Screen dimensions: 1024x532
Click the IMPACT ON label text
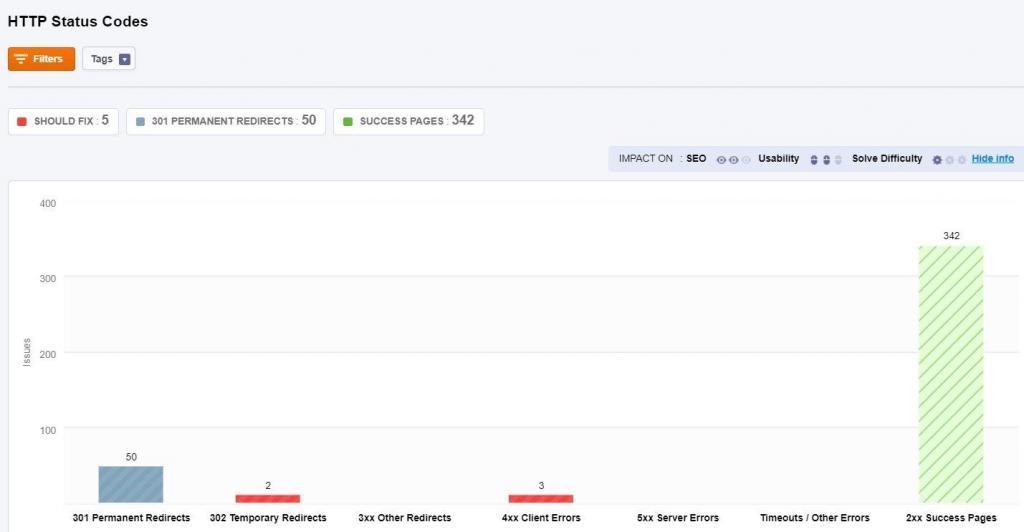point(645,159)
